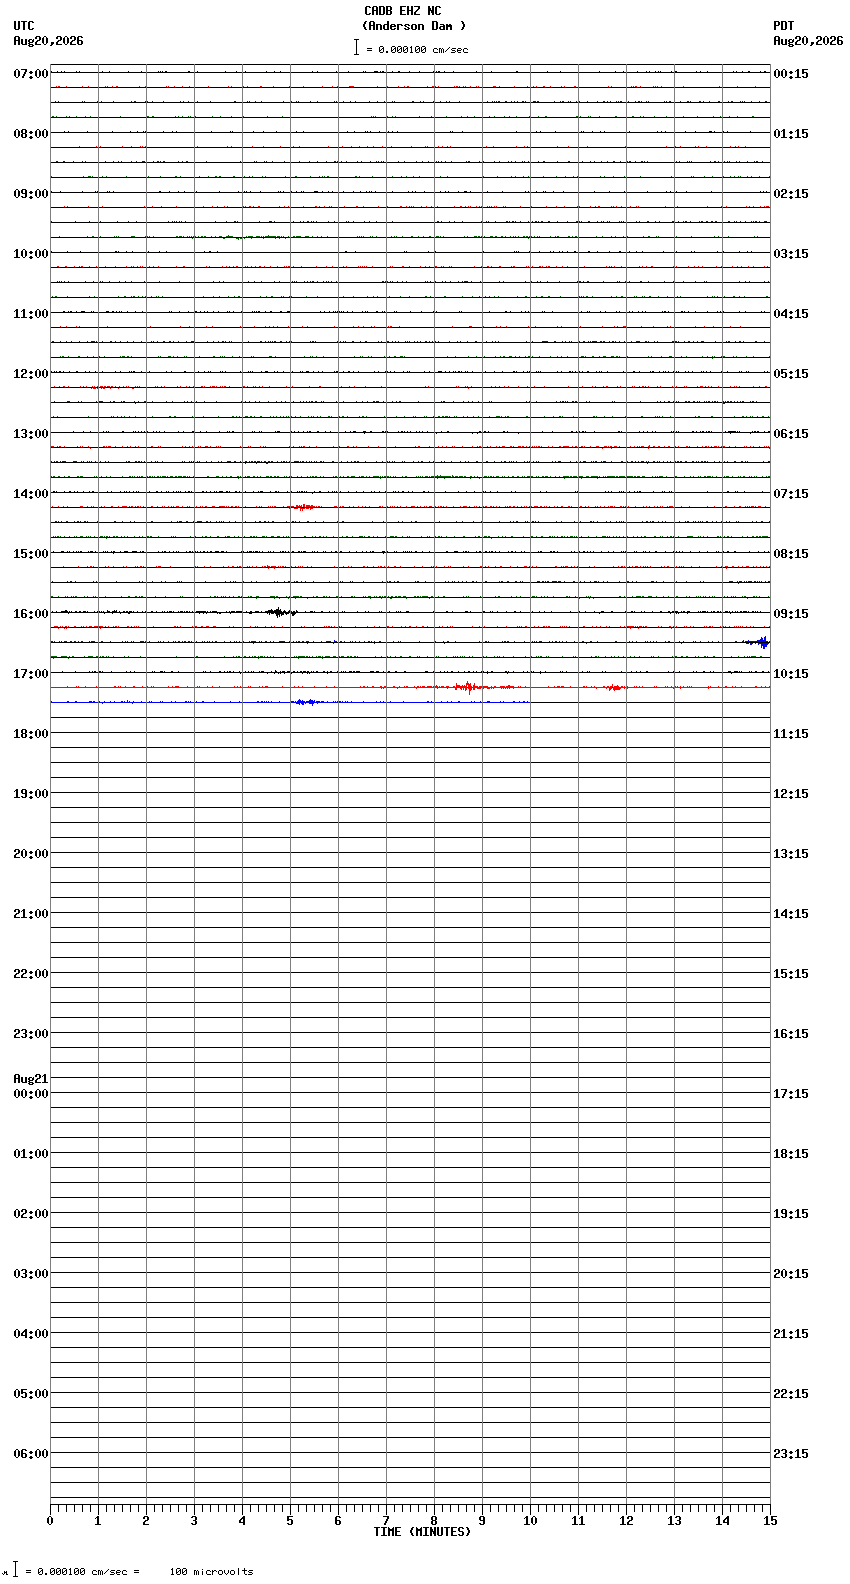This screenshot has width=850, height=1584.
Task: Select the 'Aug20,2026' date under UTC
Action: [x=48, y=41]
